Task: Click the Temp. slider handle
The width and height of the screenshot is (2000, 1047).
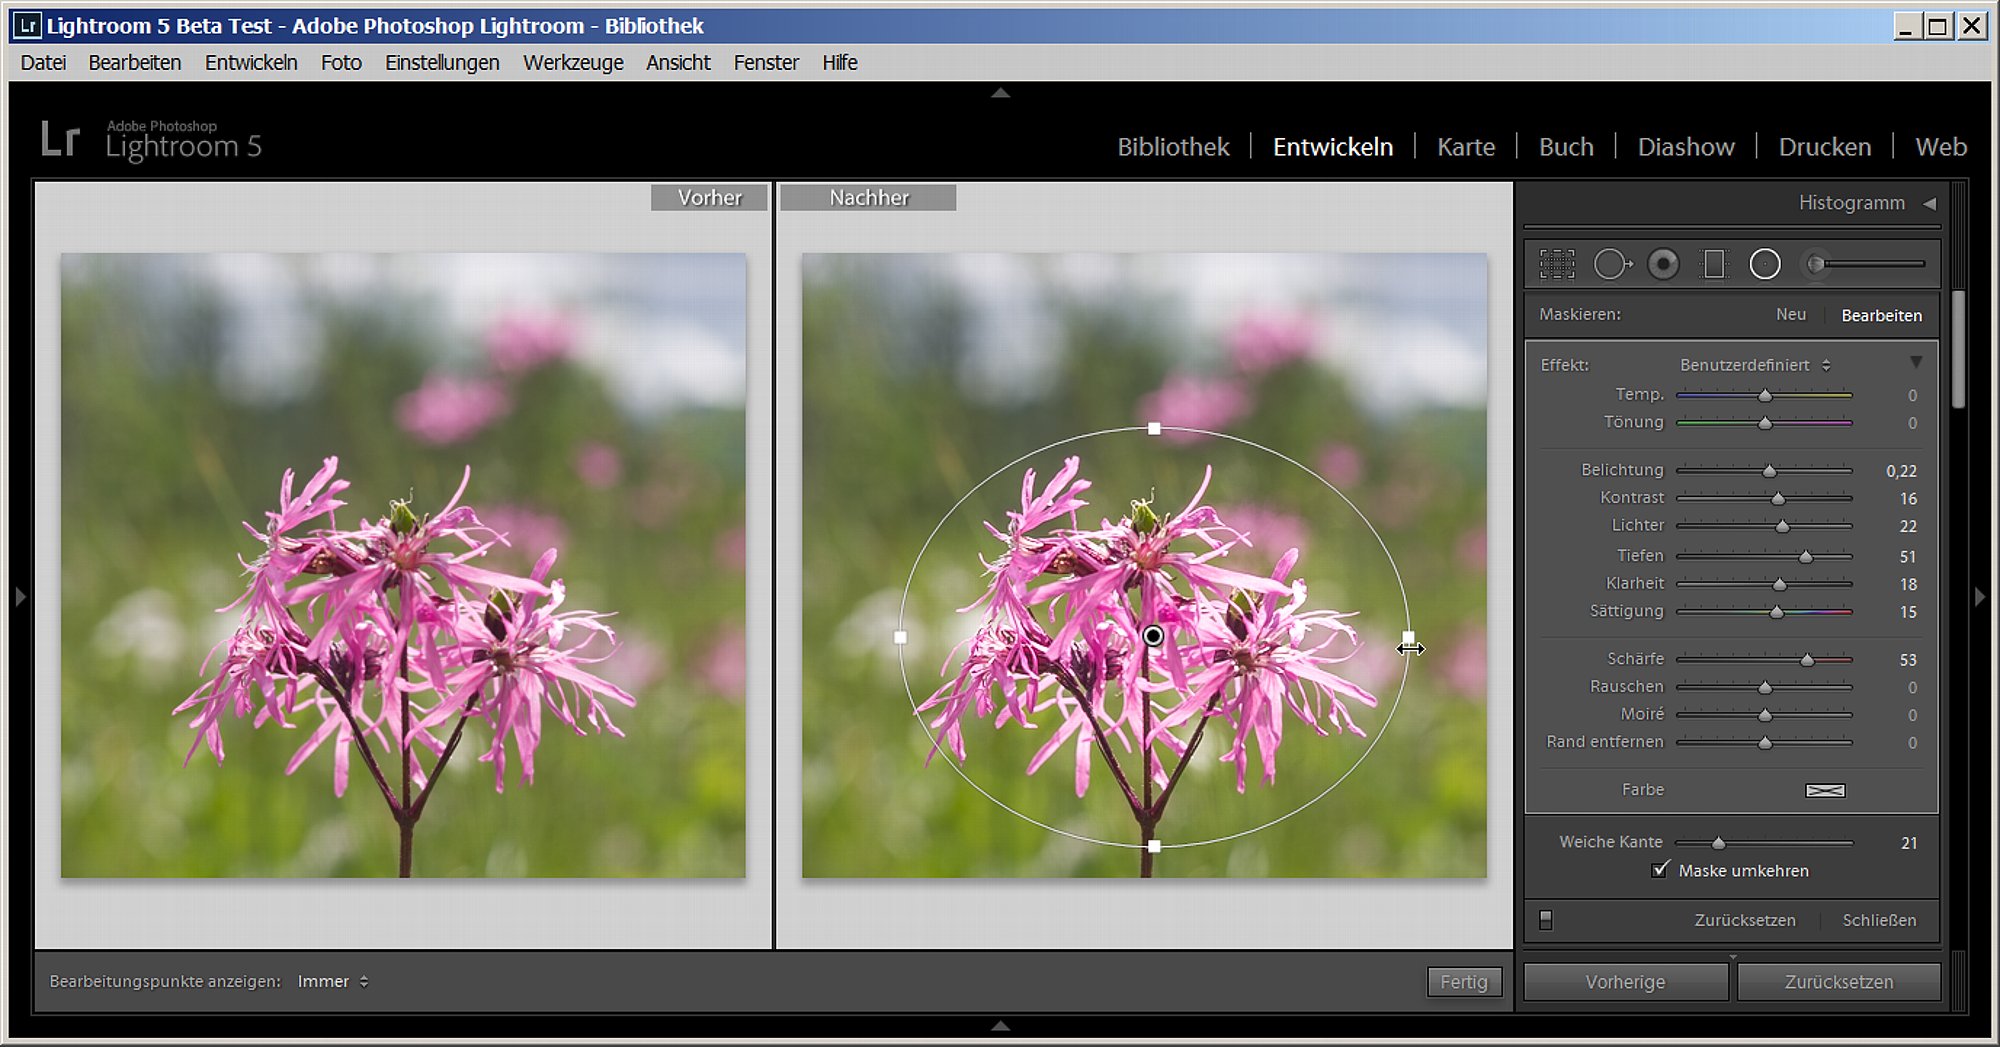Action: 1765,396
